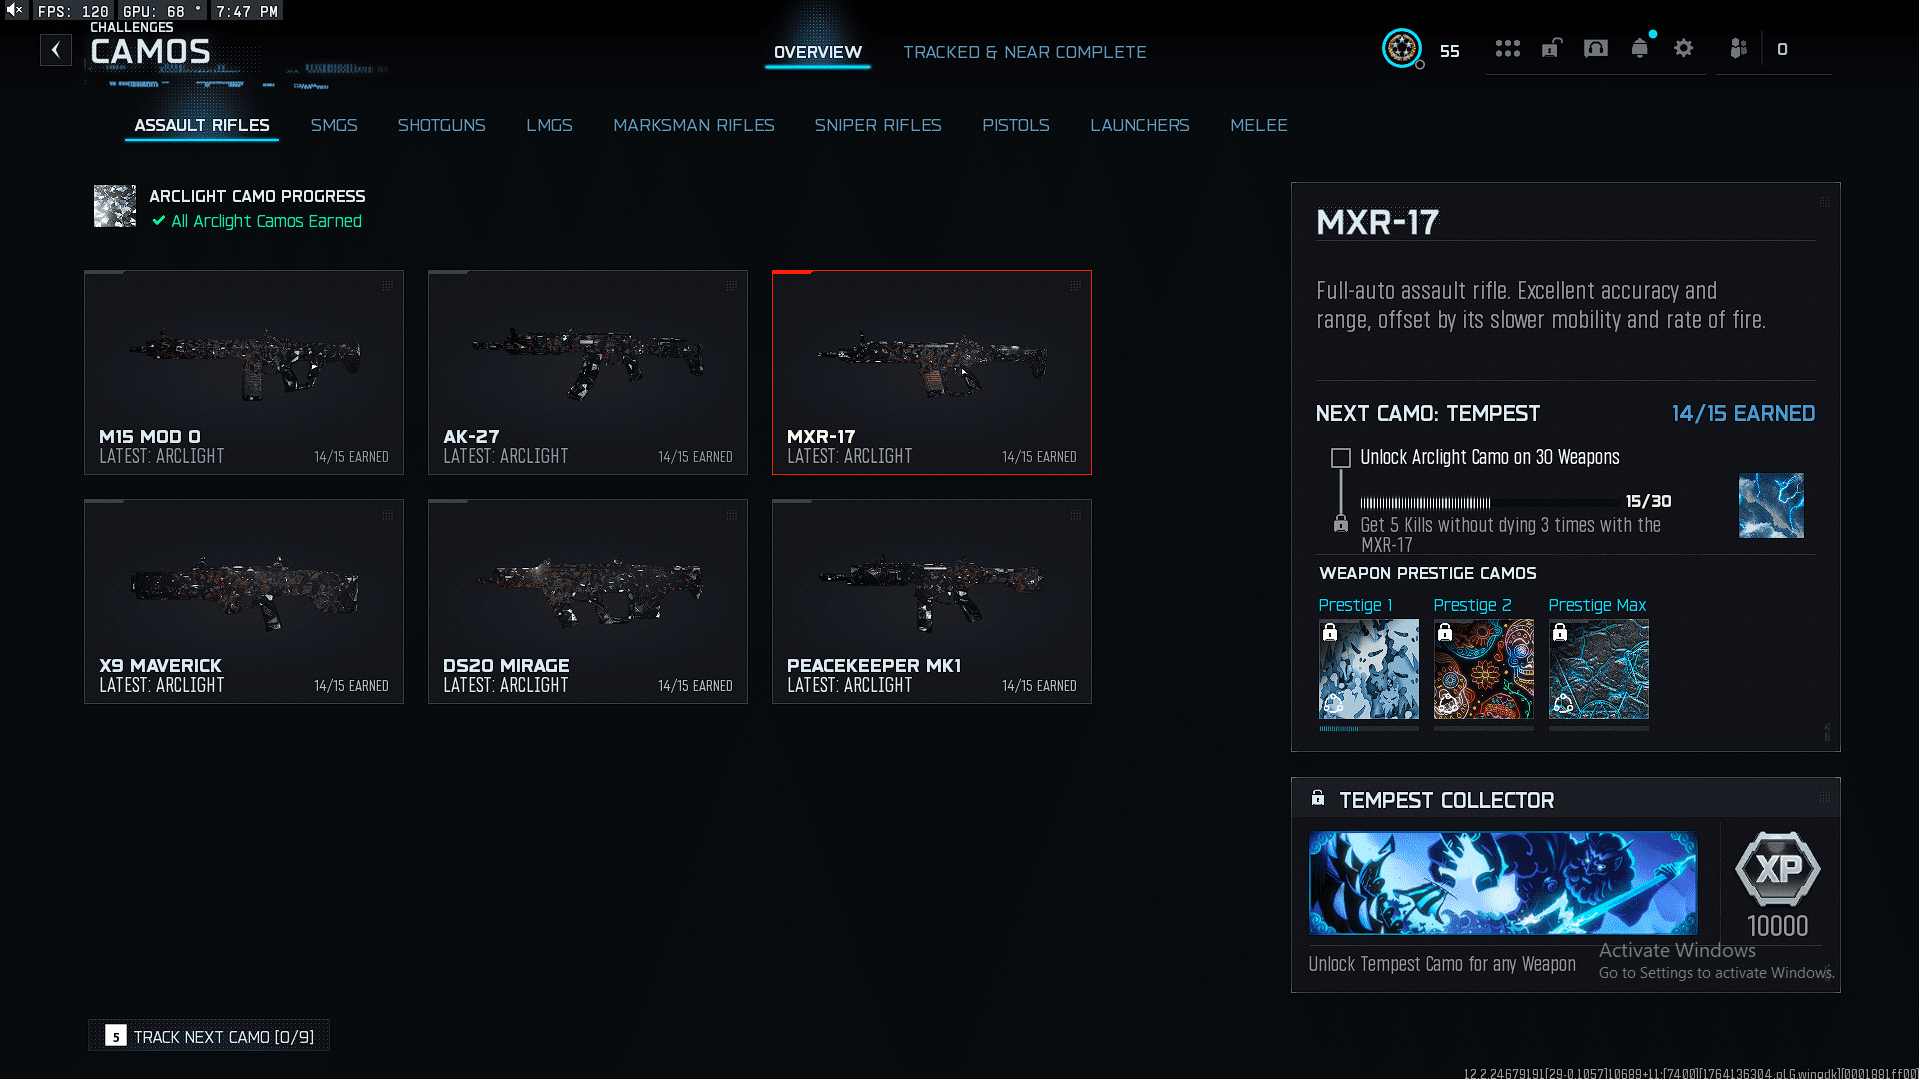Click the Arclight camo swatch beside the progress text
Image resolution: width=1919 pixels, height=1079 pixels.
pos(114,206)
